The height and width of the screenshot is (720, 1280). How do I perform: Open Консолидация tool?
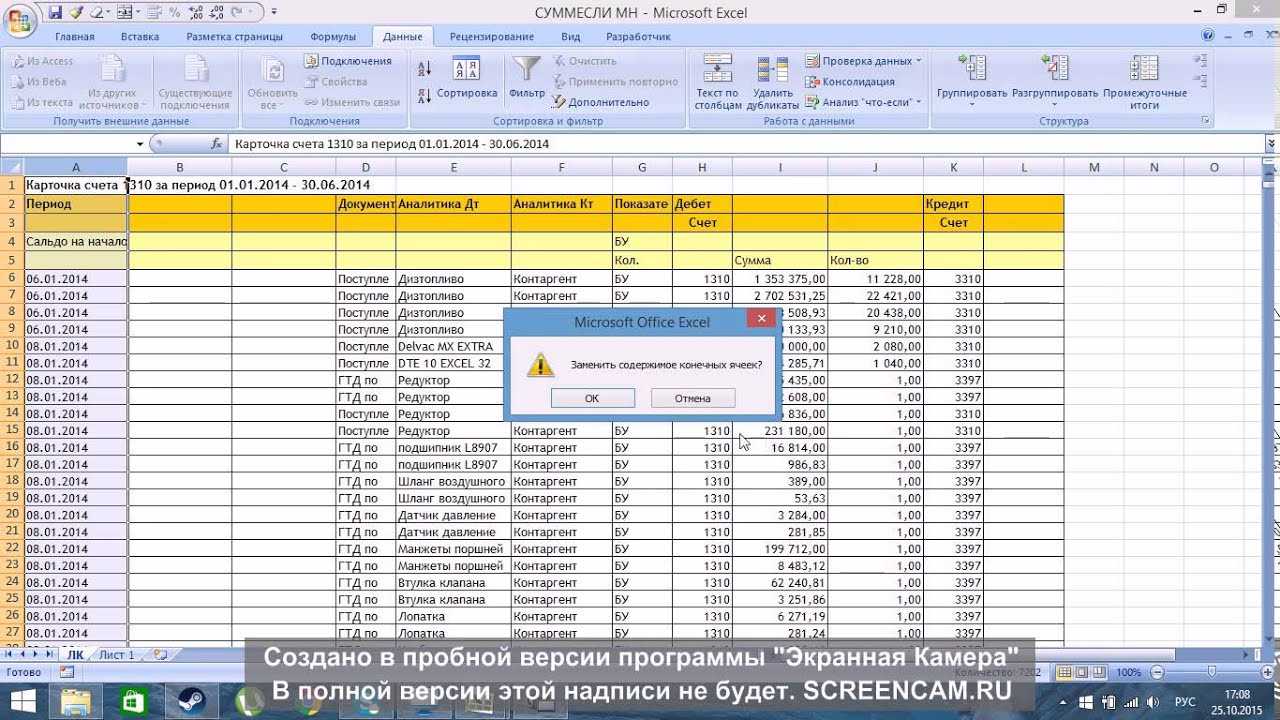[x=850, y=81]
